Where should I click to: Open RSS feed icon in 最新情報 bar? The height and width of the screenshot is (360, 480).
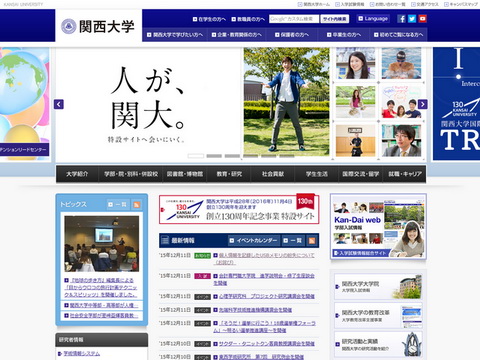coord(312,240)
